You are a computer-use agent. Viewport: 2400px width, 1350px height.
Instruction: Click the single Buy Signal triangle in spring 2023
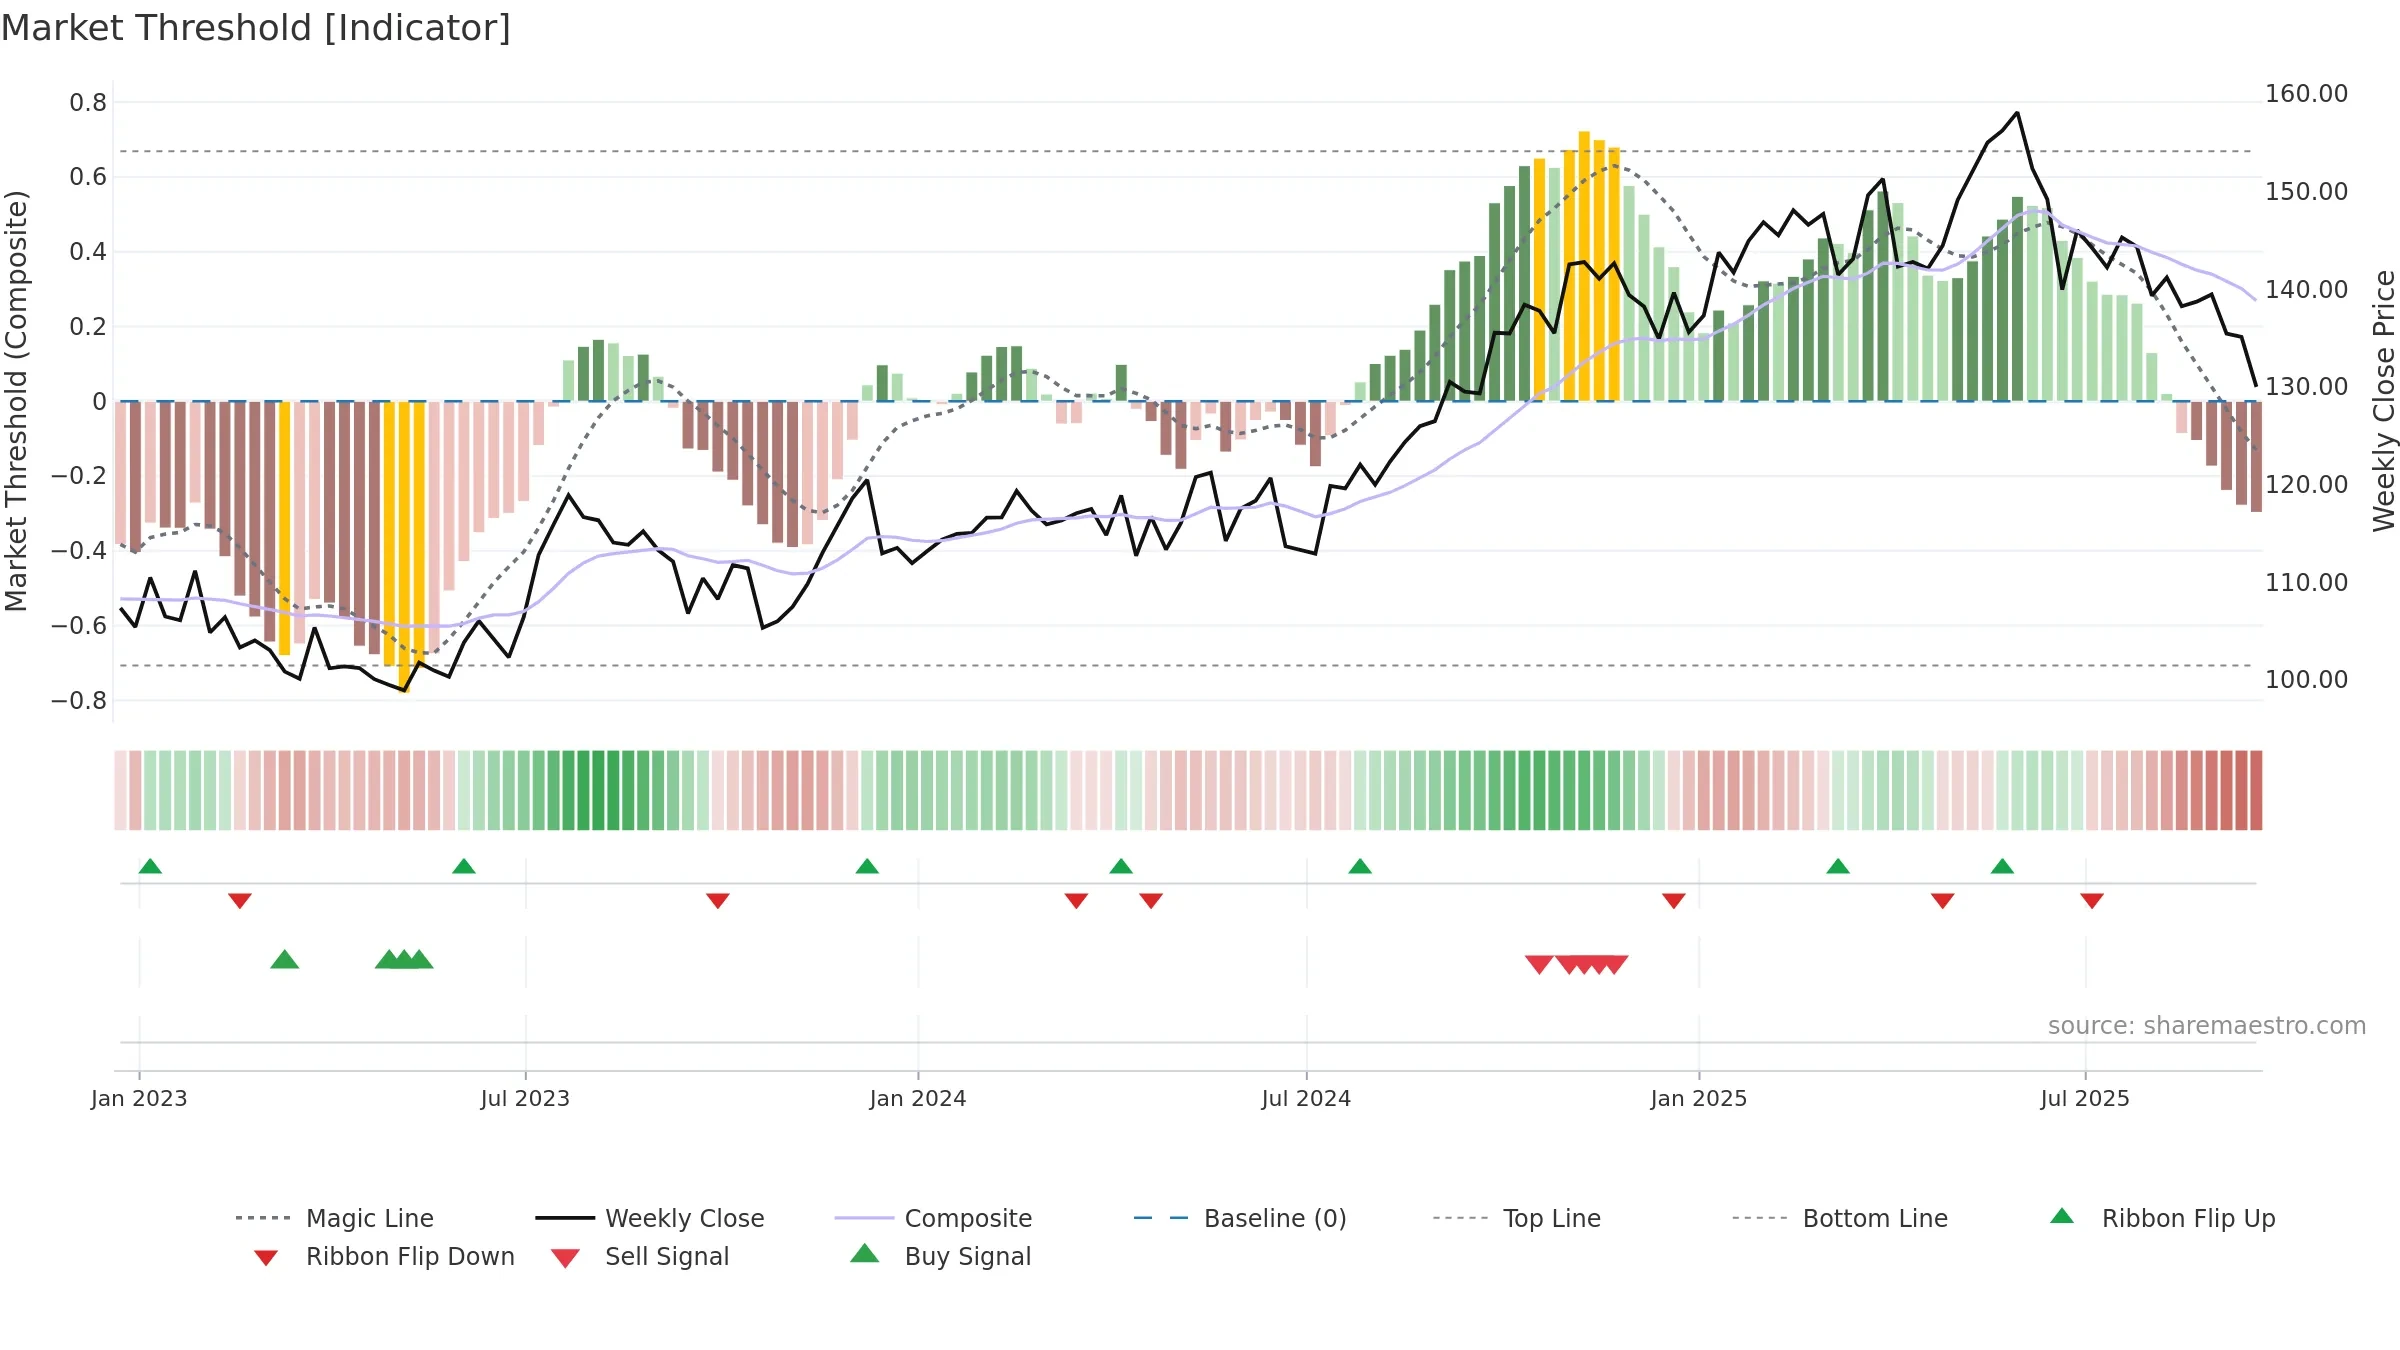(x=285, y=959)
